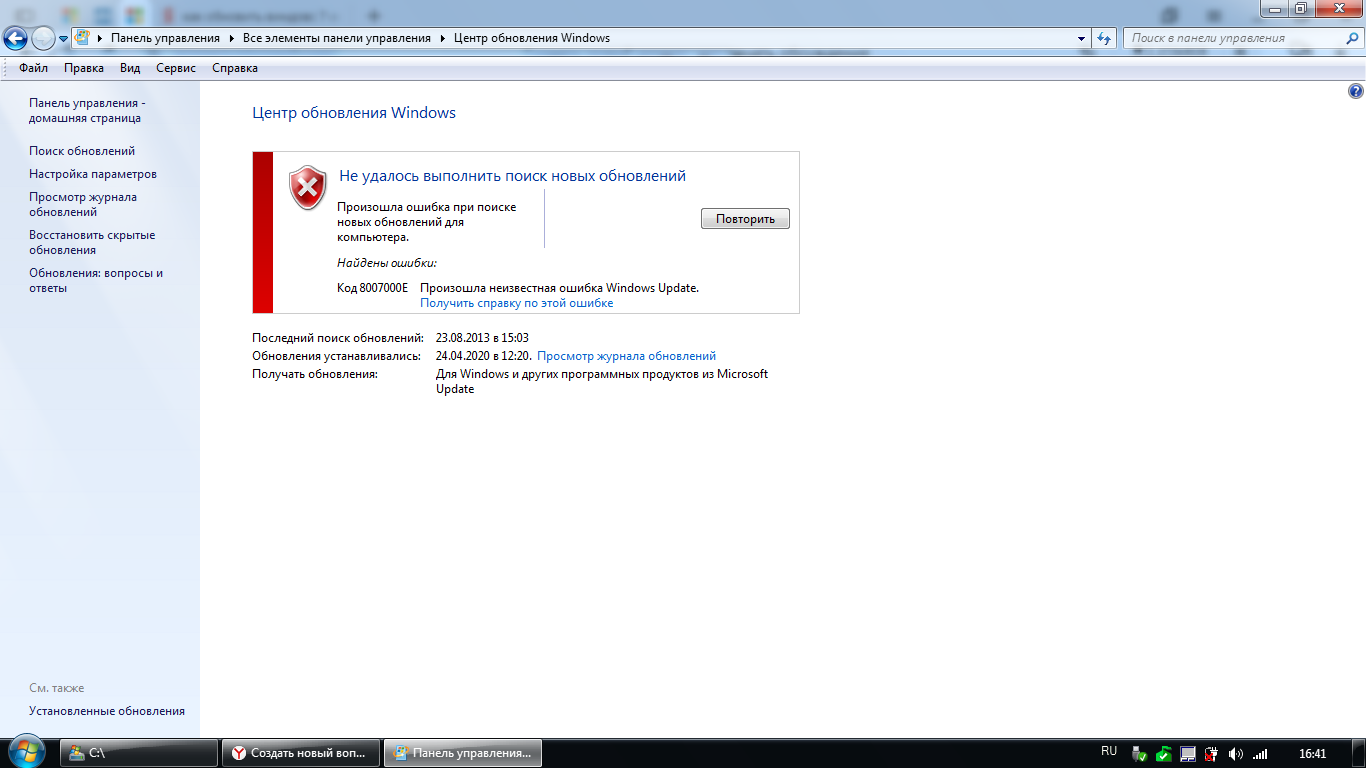Open the Сервис menu
The height and width of the screenshot is (768, 1366).
point(176,68)
